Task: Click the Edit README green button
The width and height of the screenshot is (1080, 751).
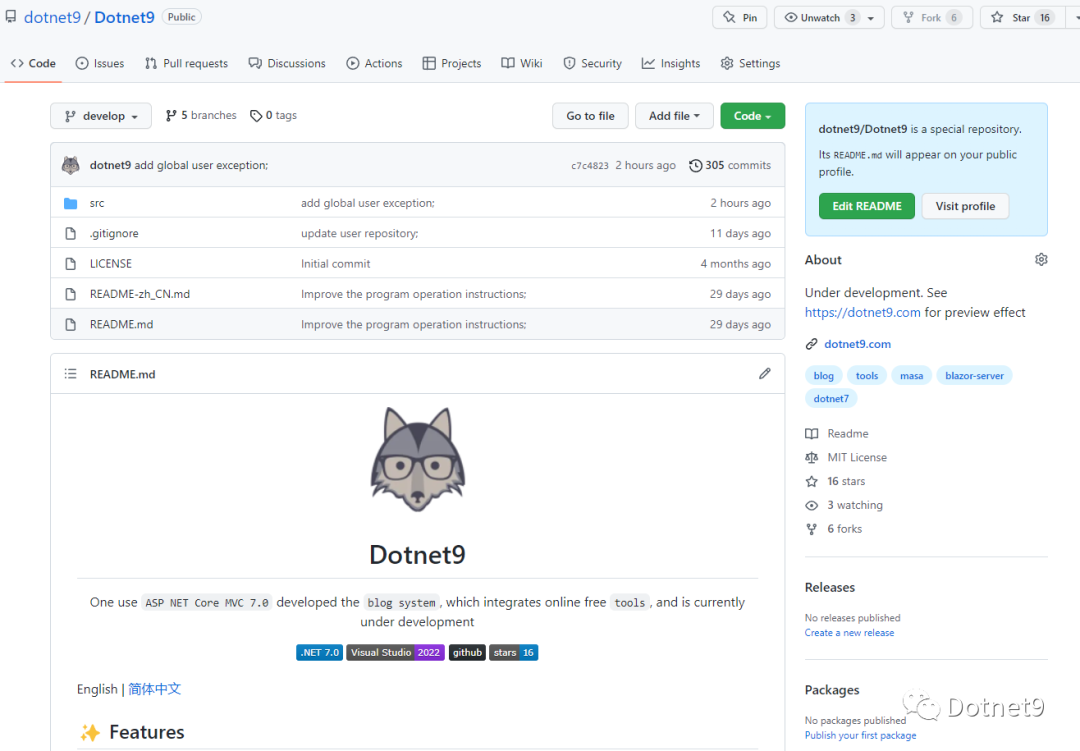Action: click(x=866, y=206)
